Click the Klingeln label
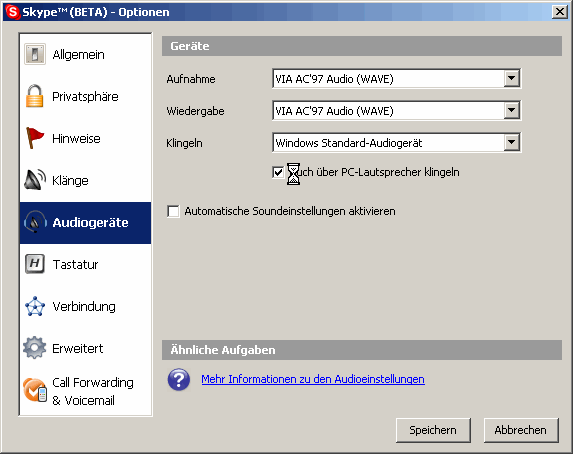Image resolution: width=573 pixels, height=454 pixels. click(184, 143)
